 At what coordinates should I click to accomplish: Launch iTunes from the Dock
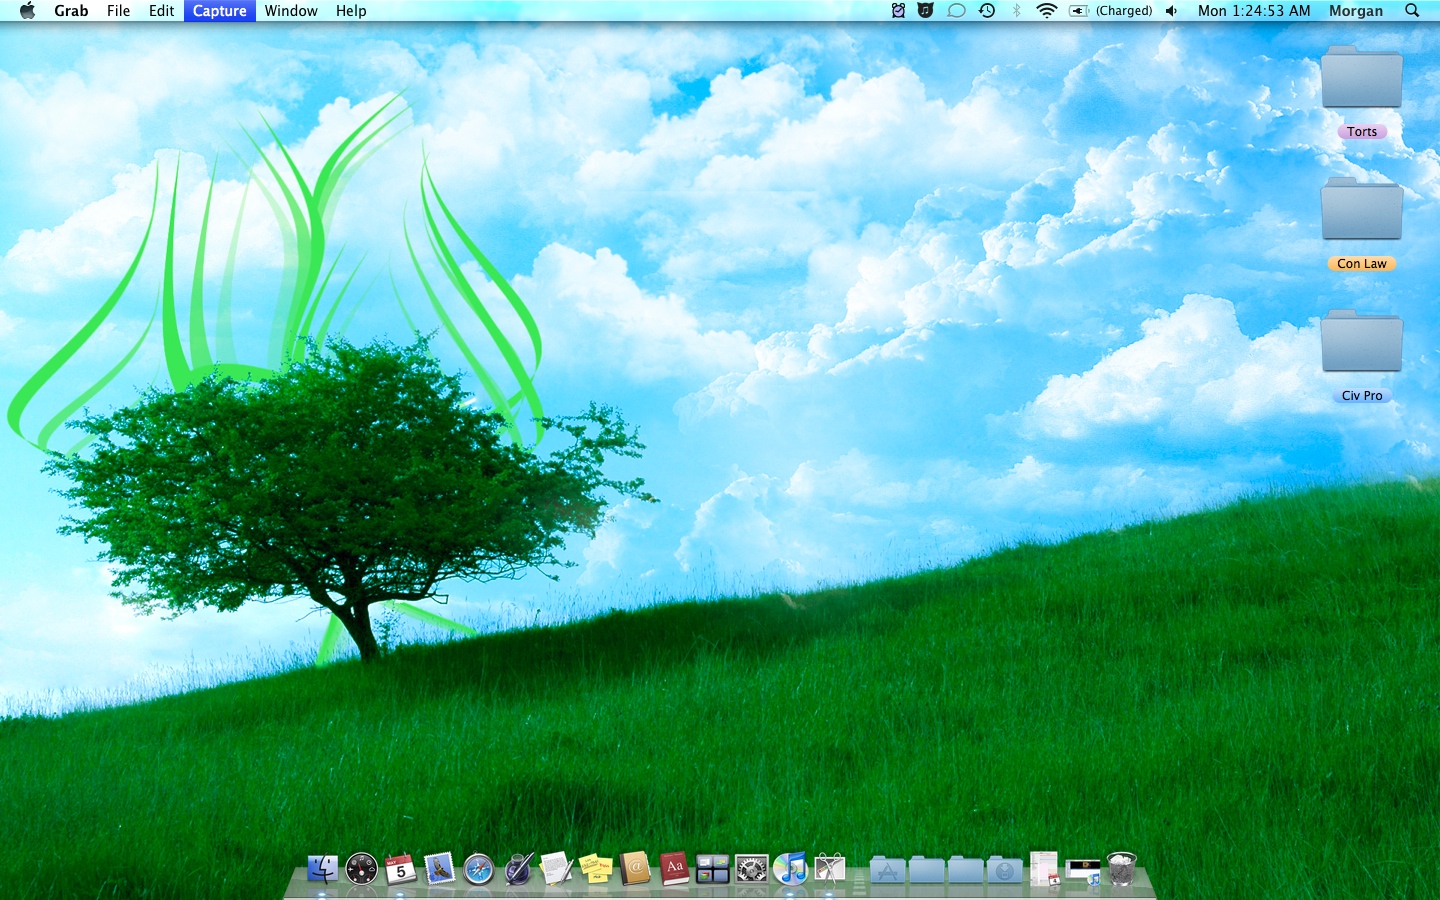[x=791, y=869]
